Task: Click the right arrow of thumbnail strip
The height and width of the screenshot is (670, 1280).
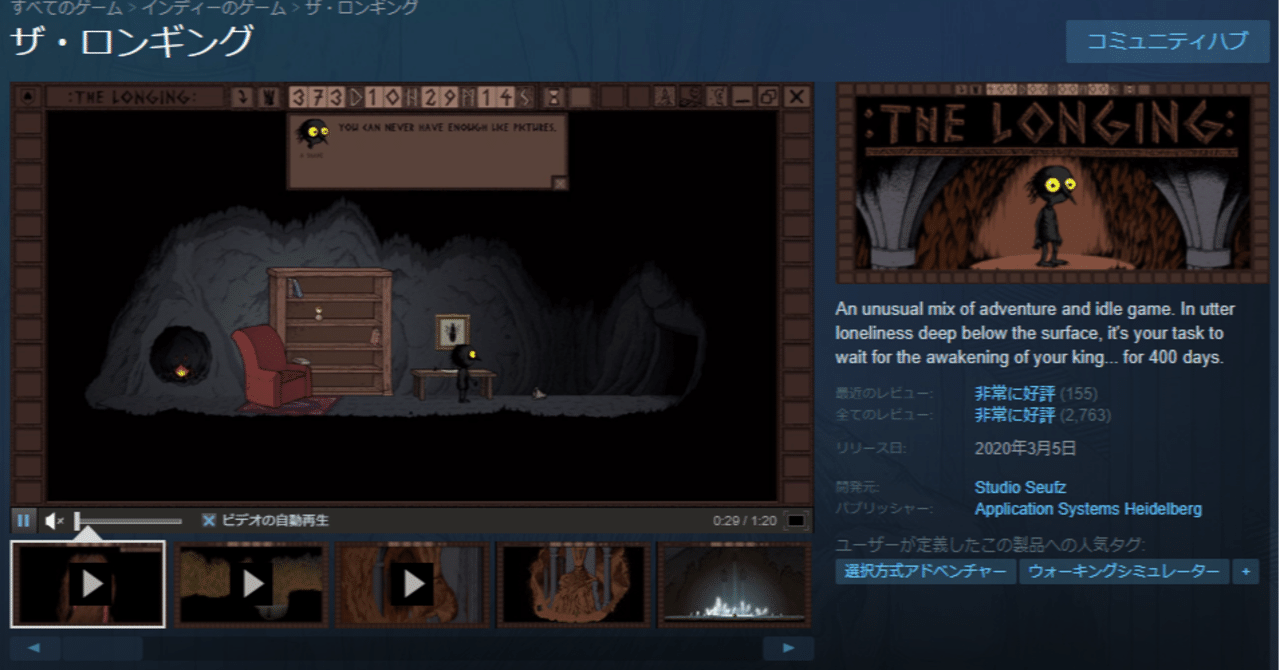Action: (x=788, y=648)
